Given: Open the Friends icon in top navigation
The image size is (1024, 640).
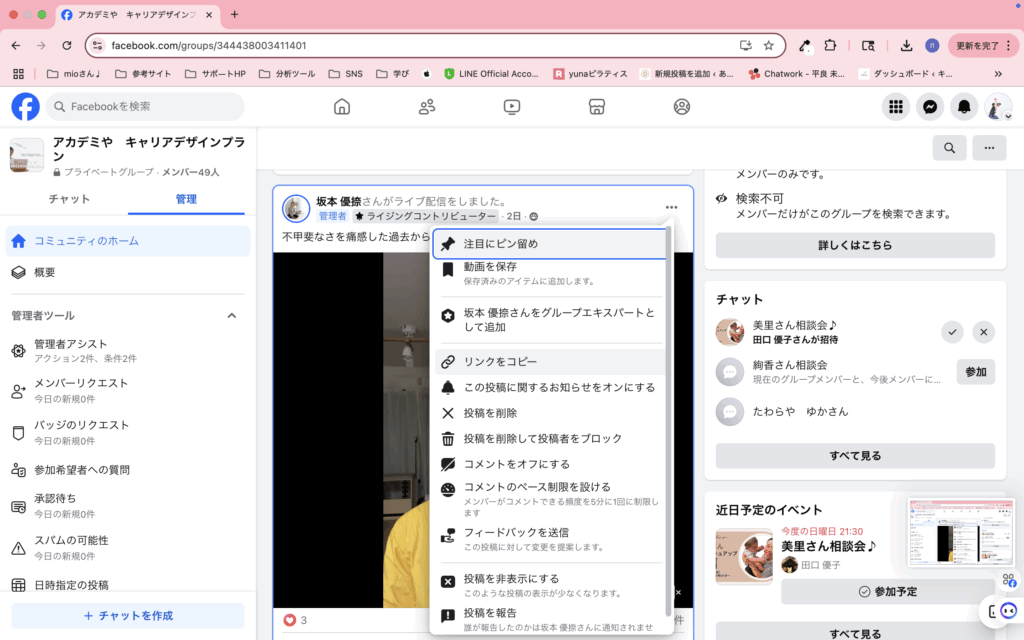Looking at the screenshot, I should point(426,106).
